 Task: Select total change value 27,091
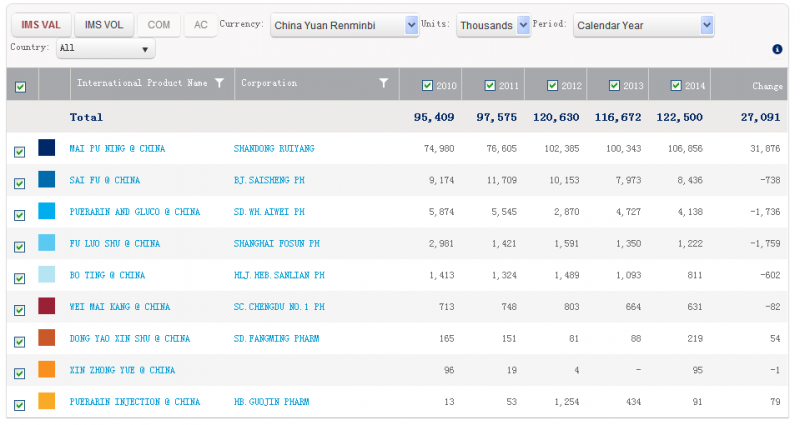760,117
